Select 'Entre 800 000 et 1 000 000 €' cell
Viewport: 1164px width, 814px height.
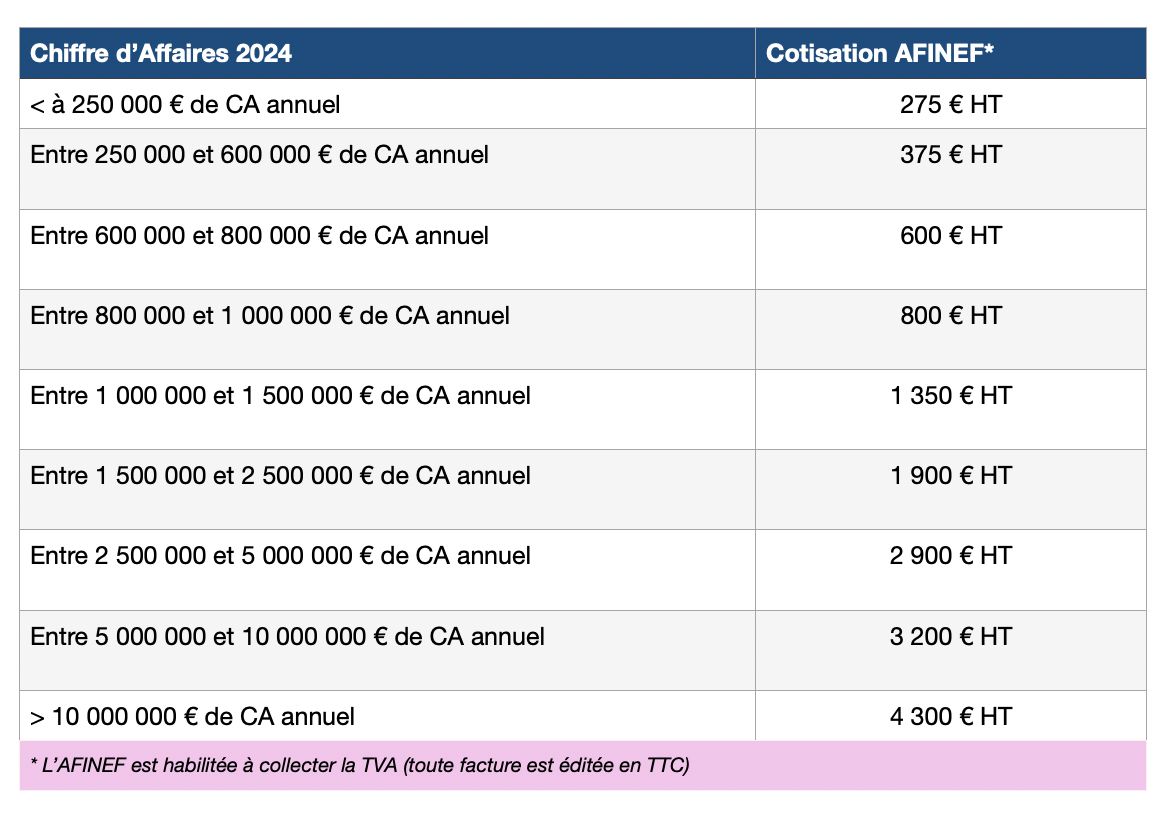pyautogui.click(x=270, y=316)
